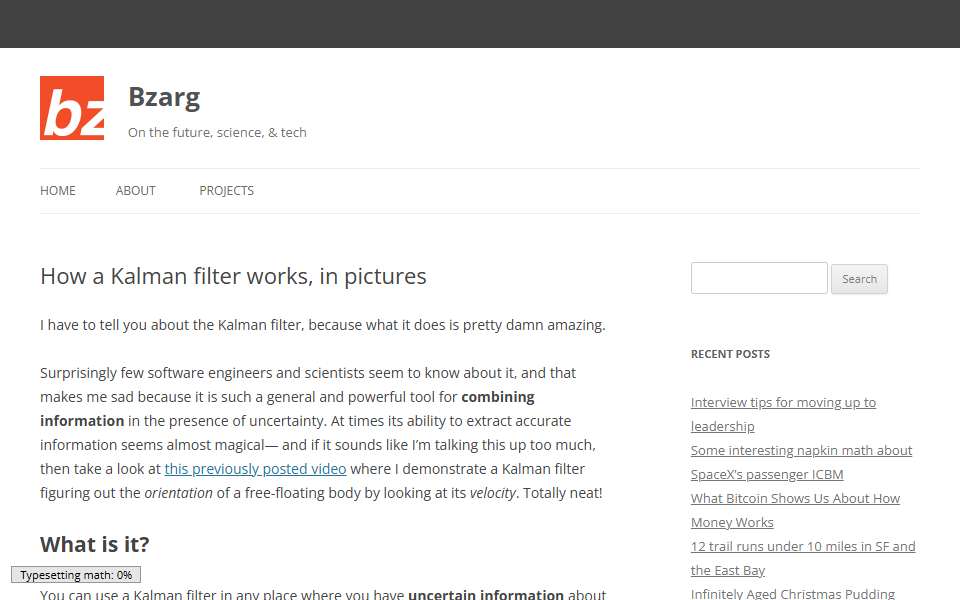Screen dimensions: 960x600
Task: Open the 'this previously posted video' link
Action: click(255, 469)
